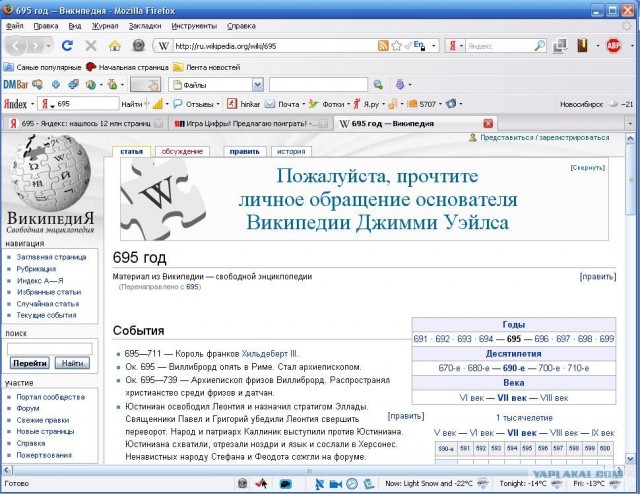Switch to the 695 - Яндекс search tab

coord(85,123)
